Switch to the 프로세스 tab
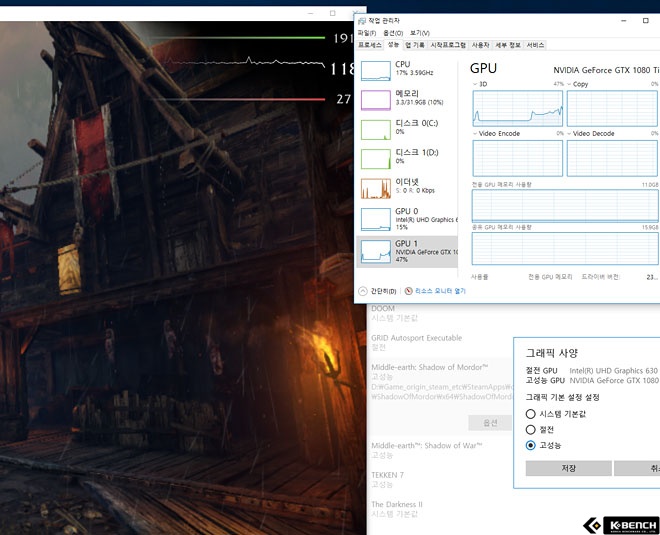The height and width of the screenshot is (535, 660). 370,45
